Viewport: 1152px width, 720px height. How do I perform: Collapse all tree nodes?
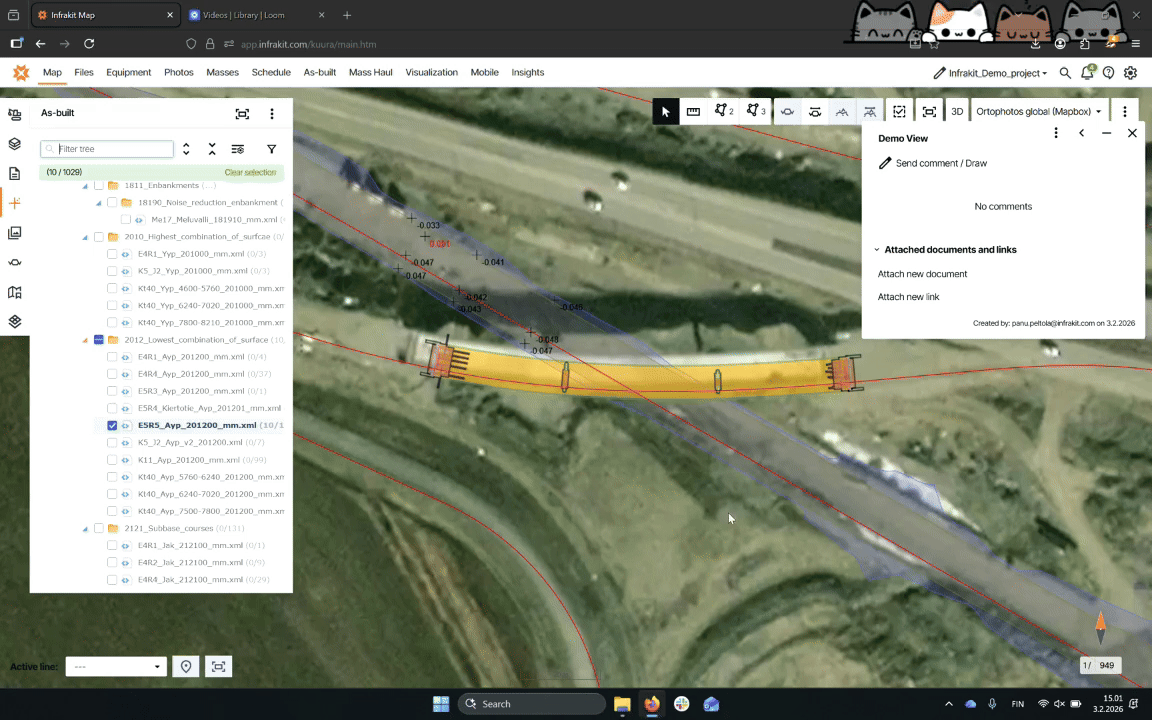click(212, 149)
